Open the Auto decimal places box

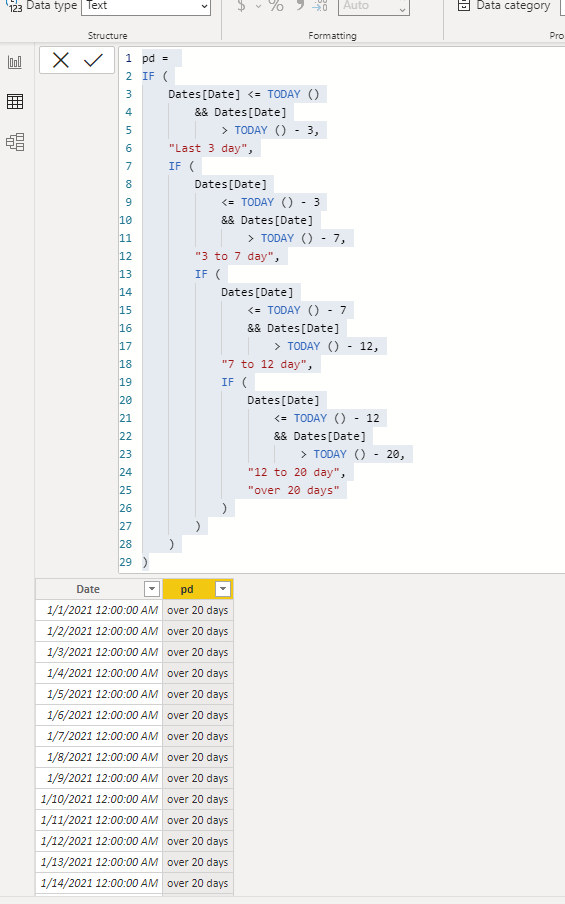[x=374, y=6]
